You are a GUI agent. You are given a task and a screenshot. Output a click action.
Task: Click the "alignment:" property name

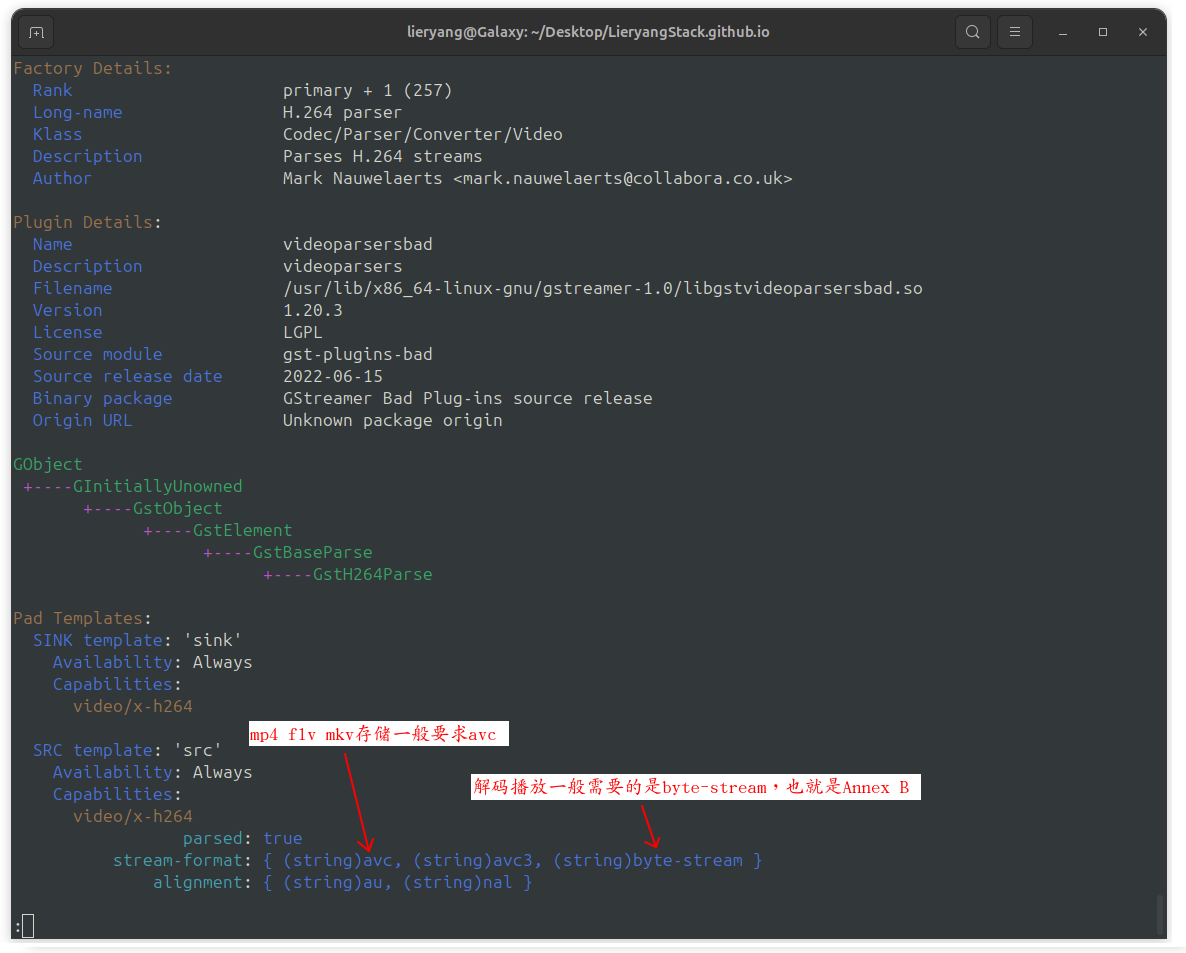click(203, 882)
